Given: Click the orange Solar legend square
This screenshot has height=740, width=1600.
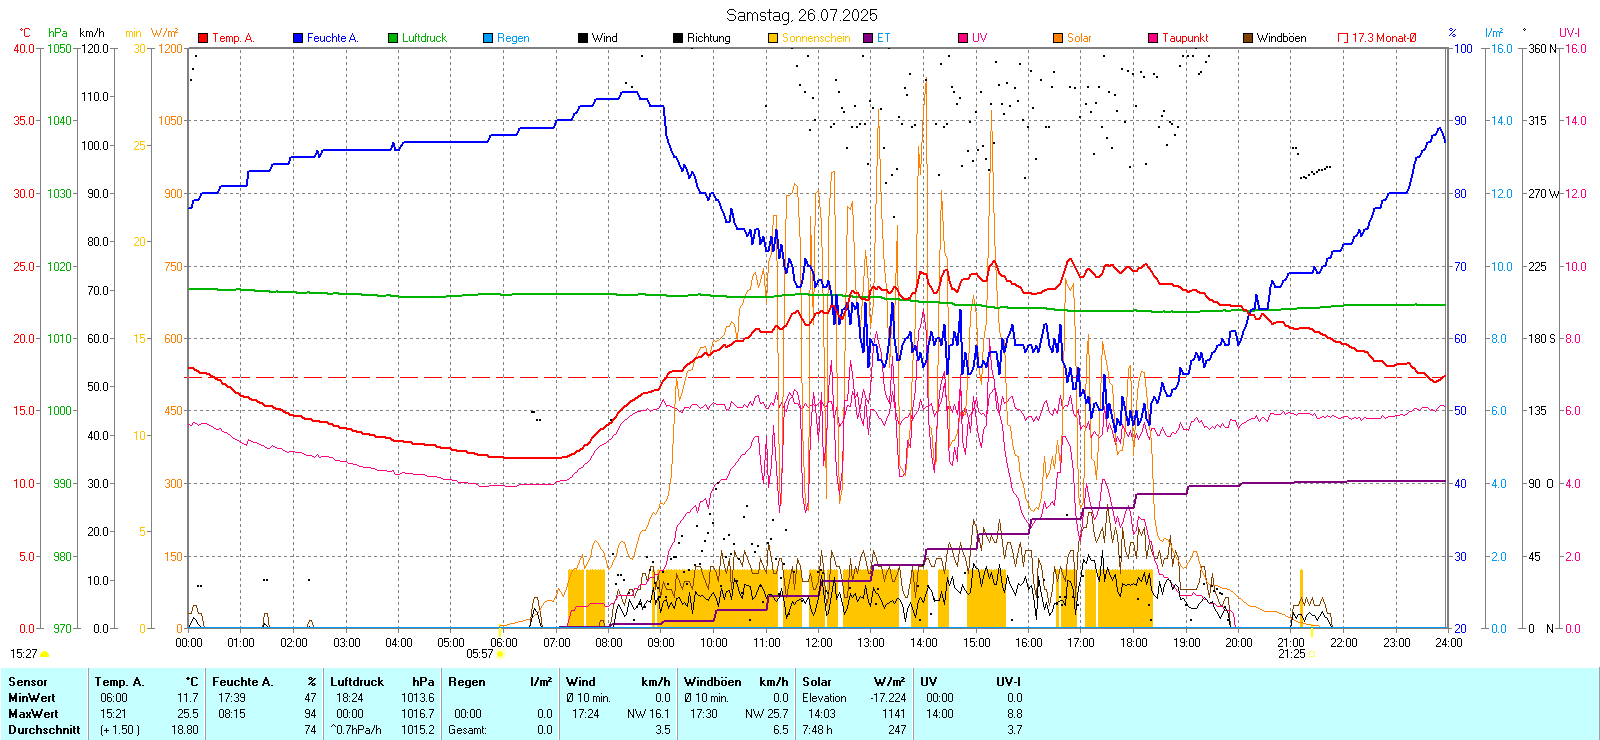Looking at the screenshot, I should point(1058,38).
